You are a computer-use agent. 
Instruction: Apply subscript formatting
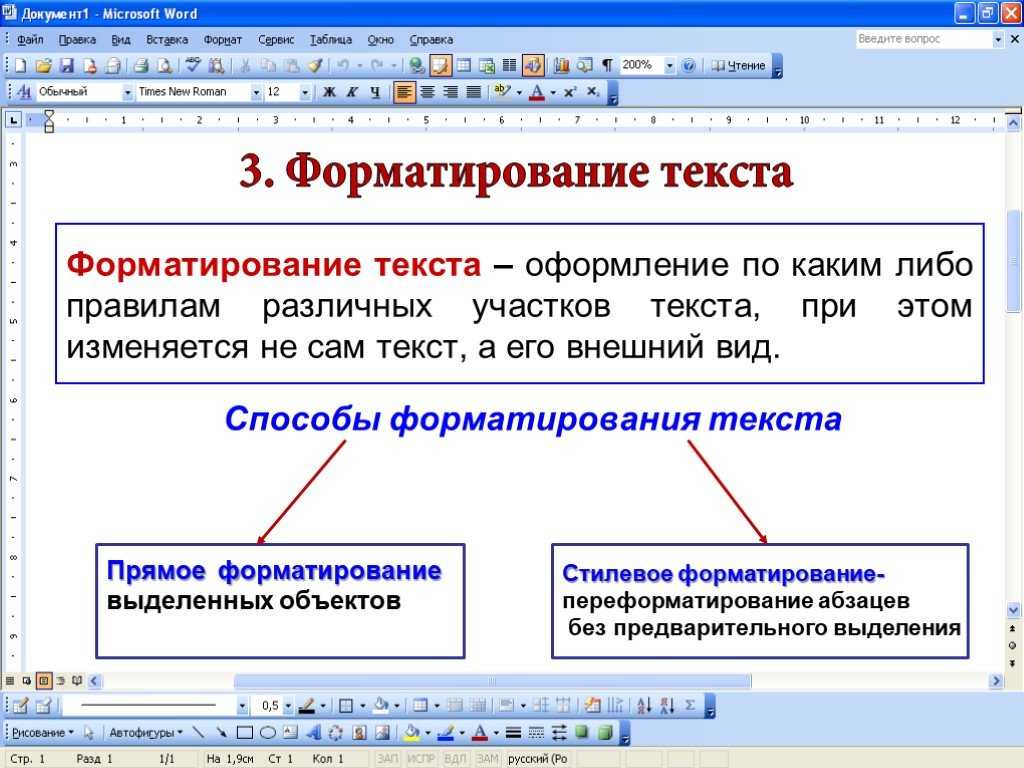(592, 92)
